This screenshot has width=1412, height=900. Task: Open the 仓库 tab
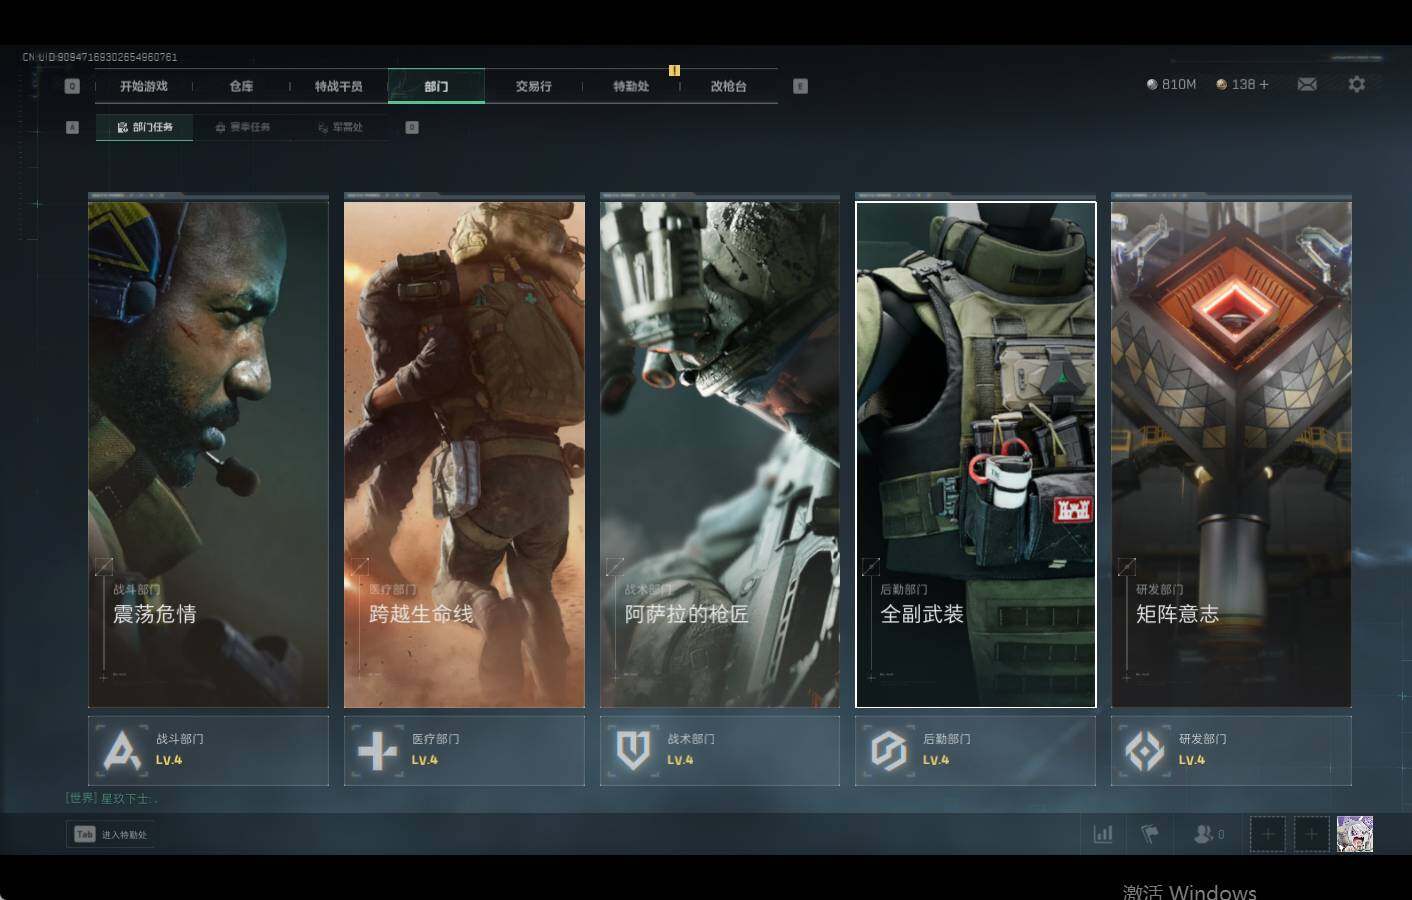(241, 86)
